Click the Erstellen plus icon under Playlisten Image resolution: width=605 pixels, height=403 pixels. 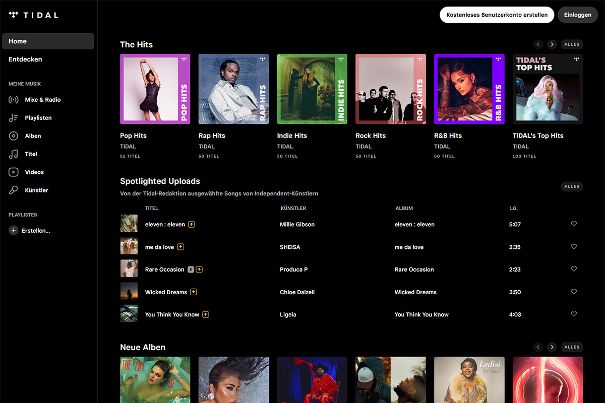tap(14, 230)
